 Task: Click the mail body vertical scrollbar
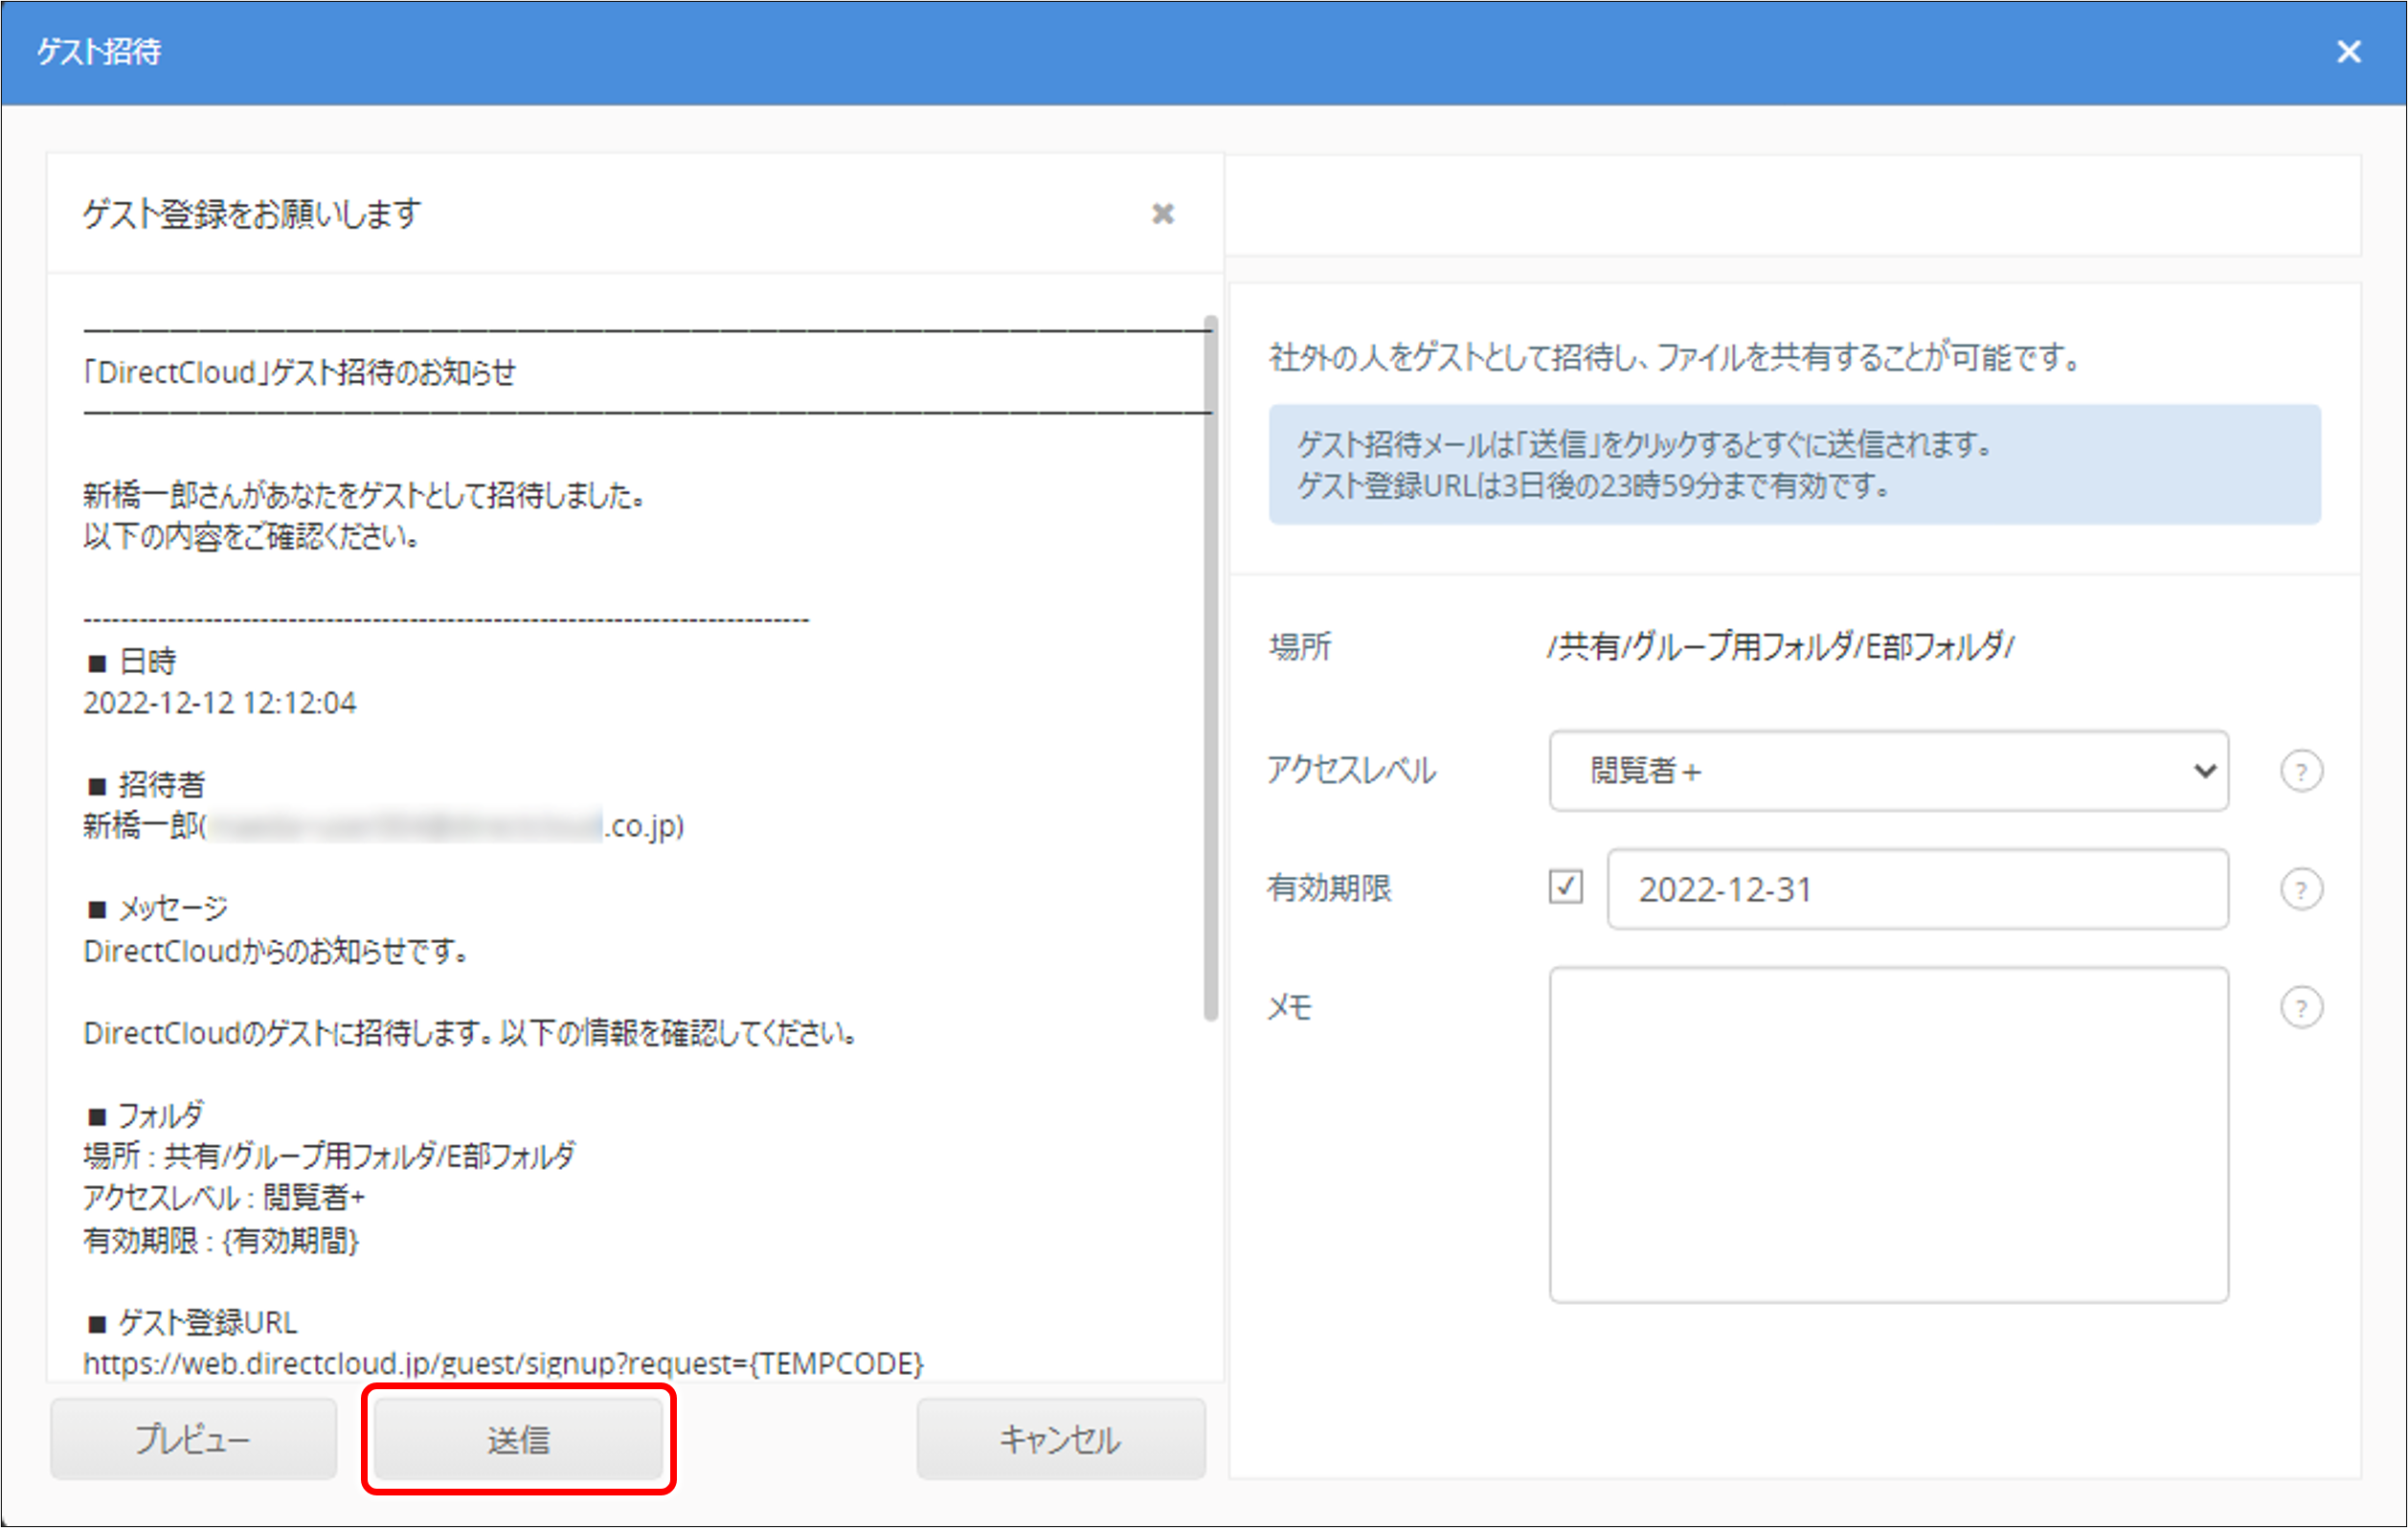(x=1210, y=668)
